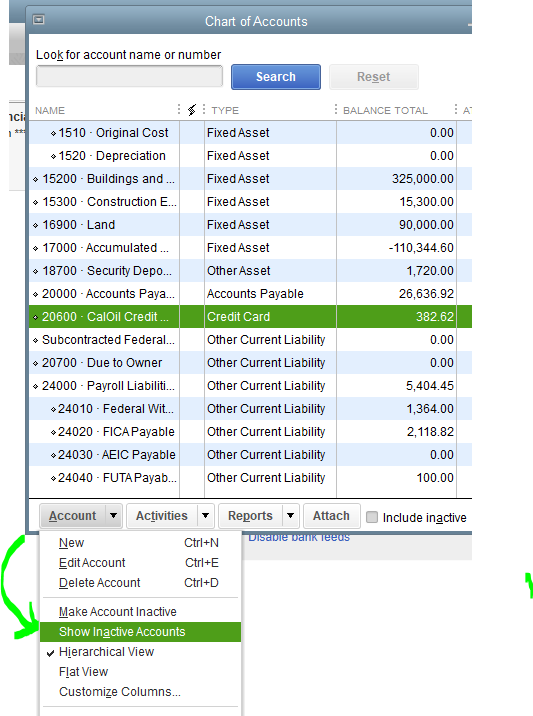This screenshot has height=716, width=533.
Task: Click diamond icon beside 15200 Buildings
Action: 36,179
